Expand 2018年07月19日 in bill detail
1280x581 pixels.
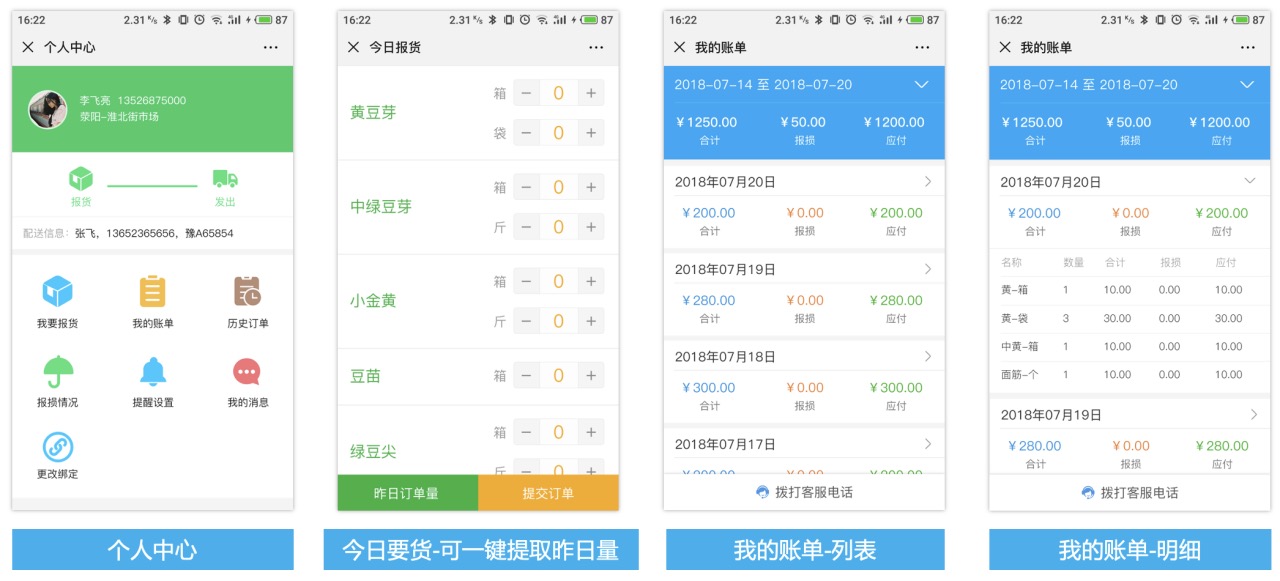click(1130, 414)
